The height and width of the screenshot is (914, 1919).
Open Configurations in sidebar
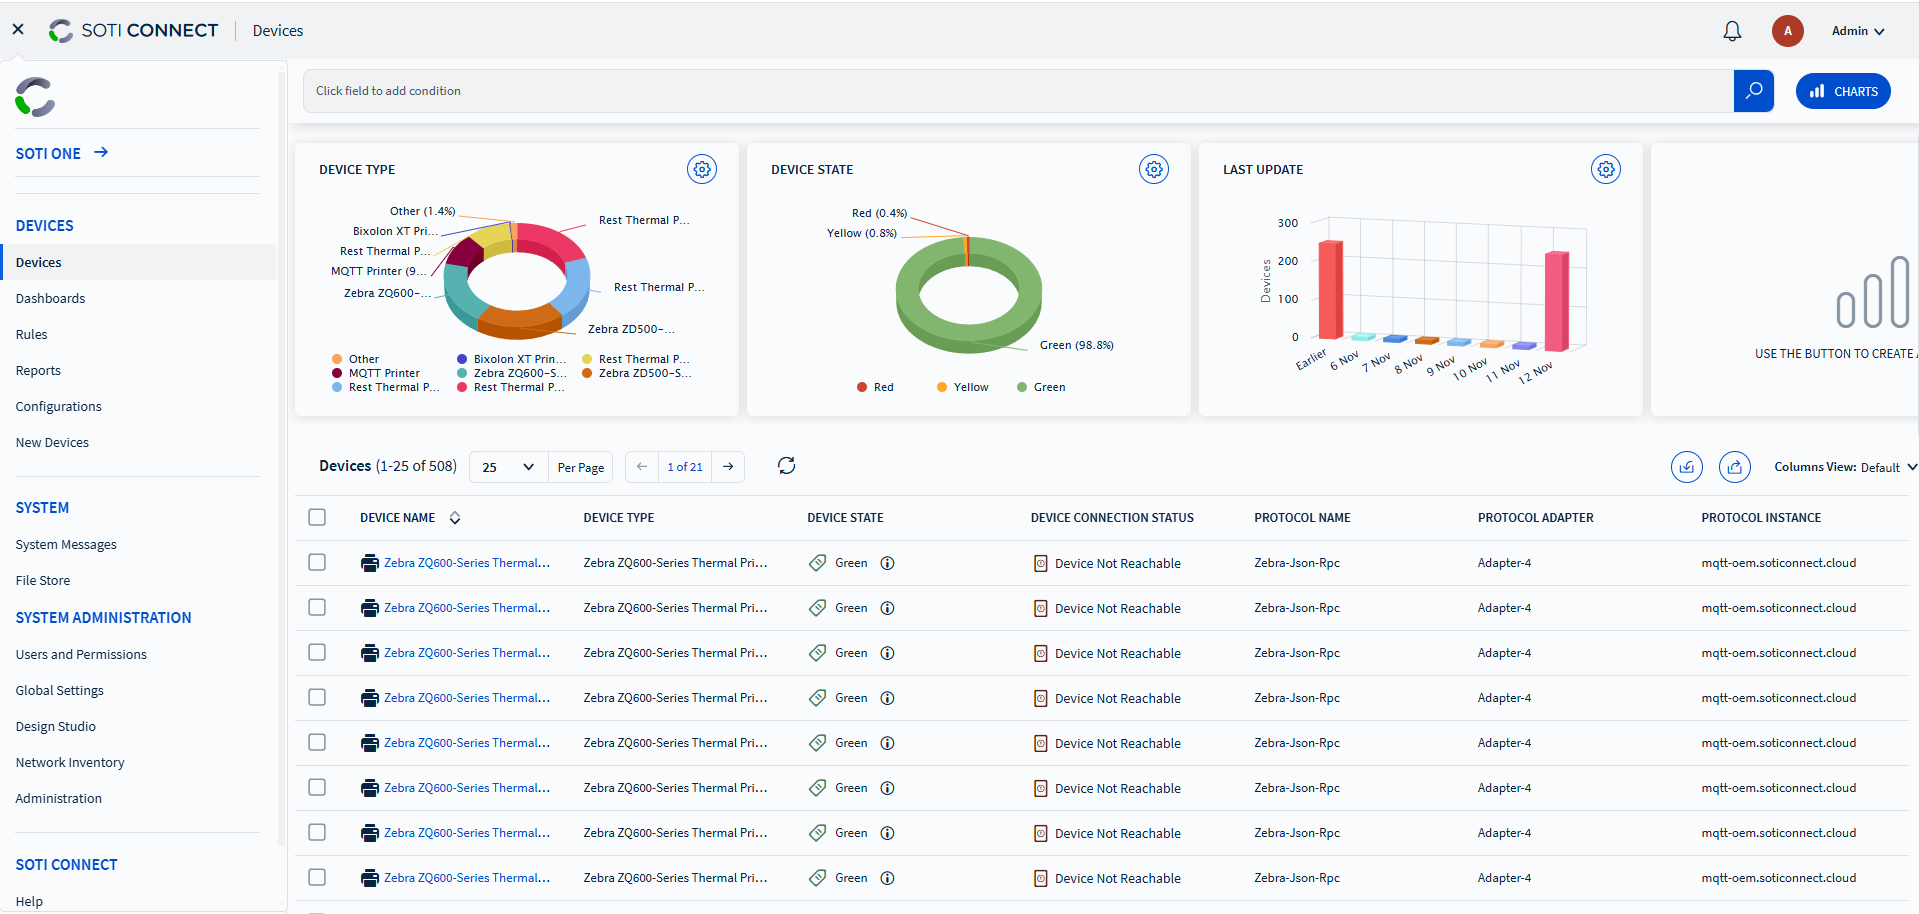pos(58,406)
